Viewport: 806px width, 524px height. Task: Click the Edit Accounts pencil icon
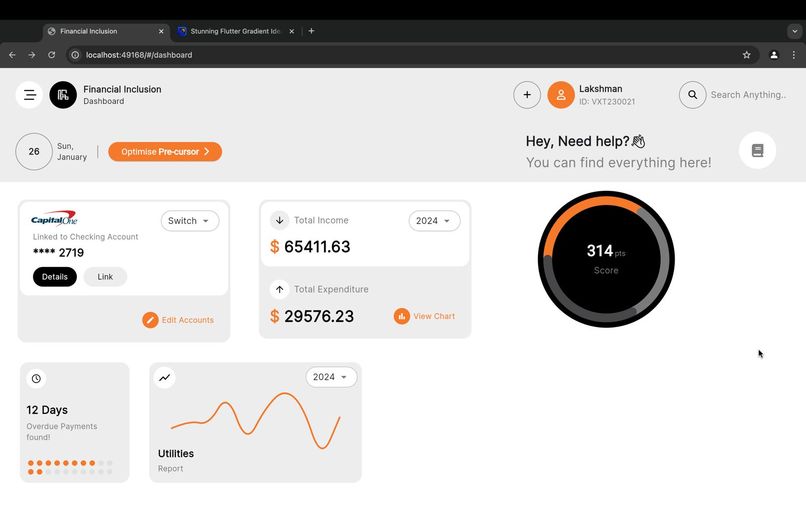click(150, 320)
